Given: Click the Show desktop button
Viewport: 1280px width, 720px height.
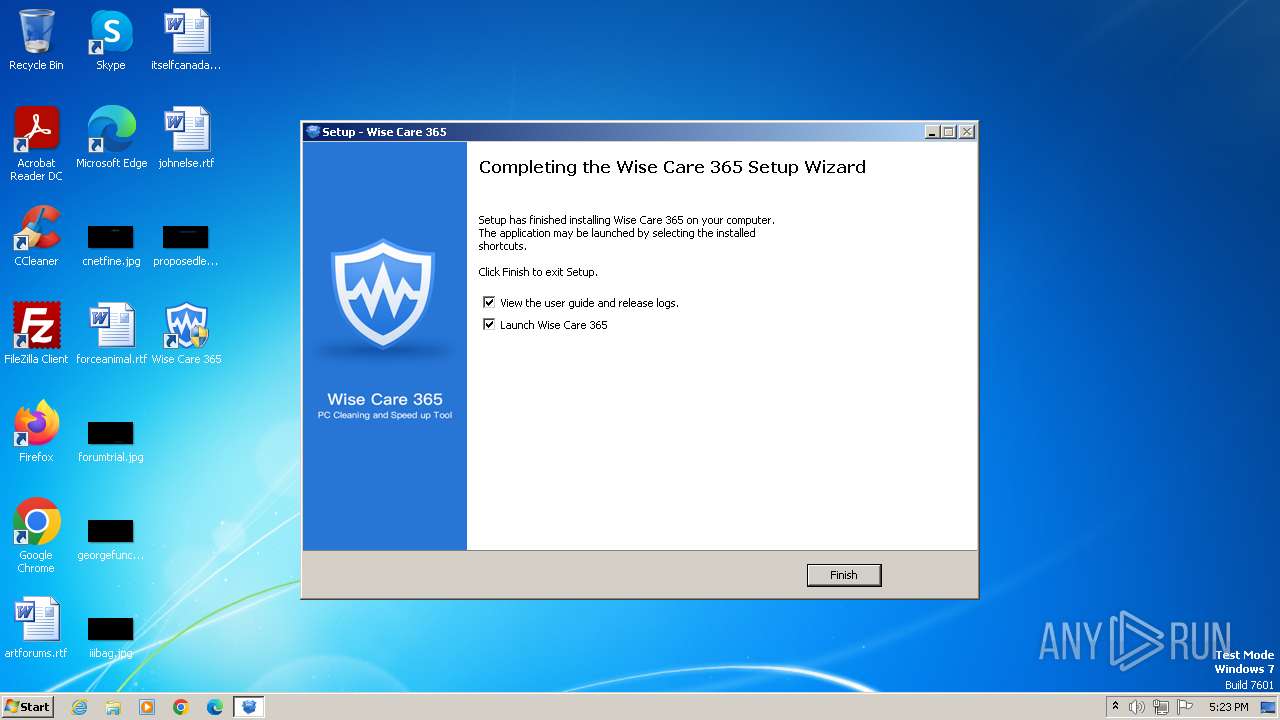Looking at the screenshot, I should (x=1269, y=707).
